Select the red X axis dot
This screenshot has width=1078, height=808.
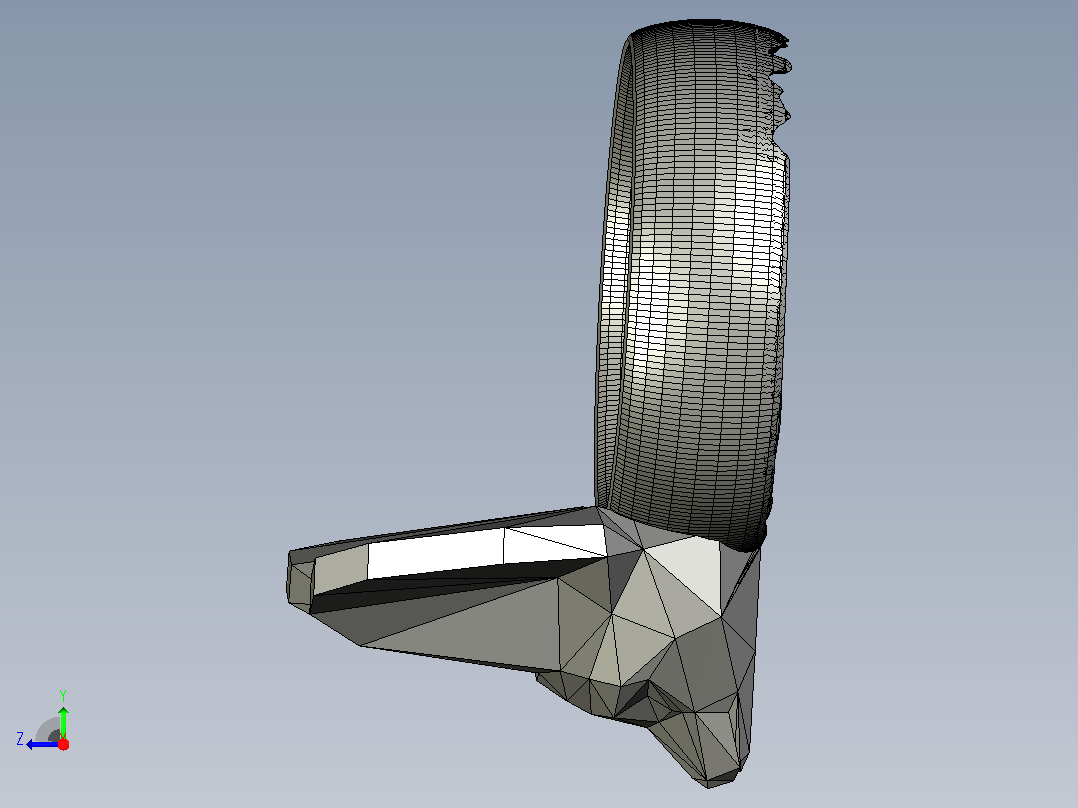coord(63,744)
